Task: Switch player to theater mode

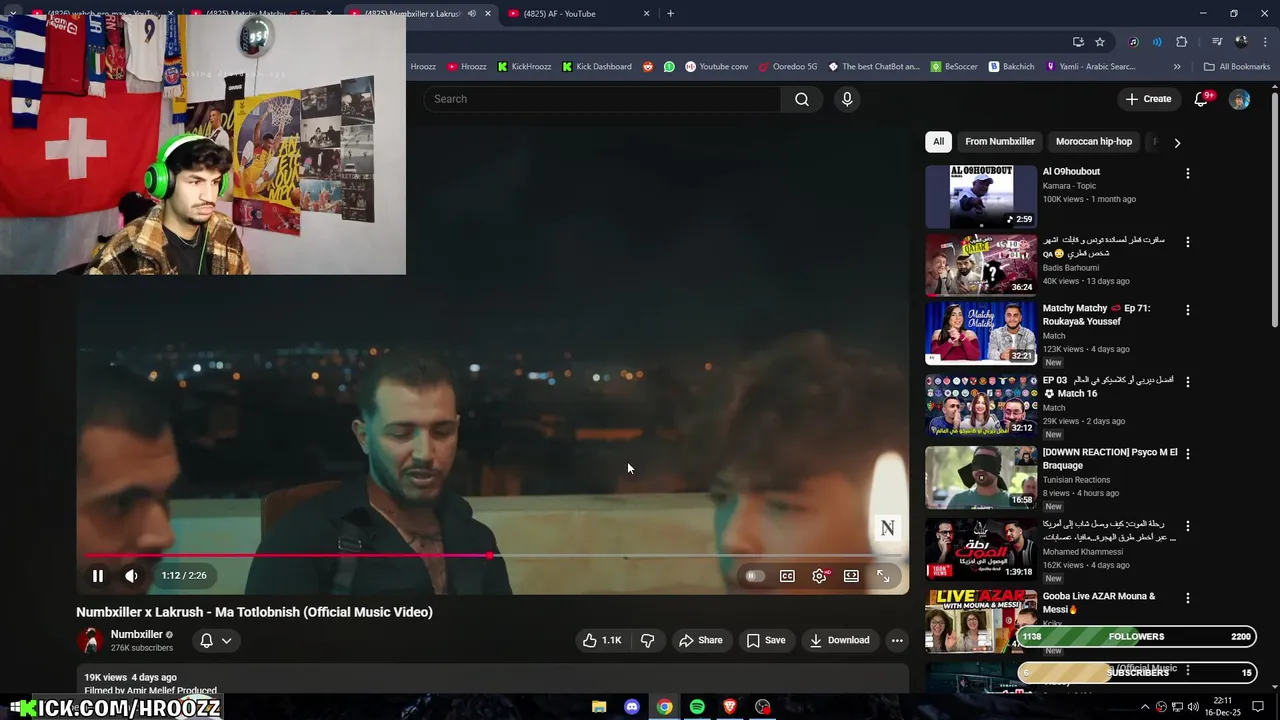Action: [851, 576]
